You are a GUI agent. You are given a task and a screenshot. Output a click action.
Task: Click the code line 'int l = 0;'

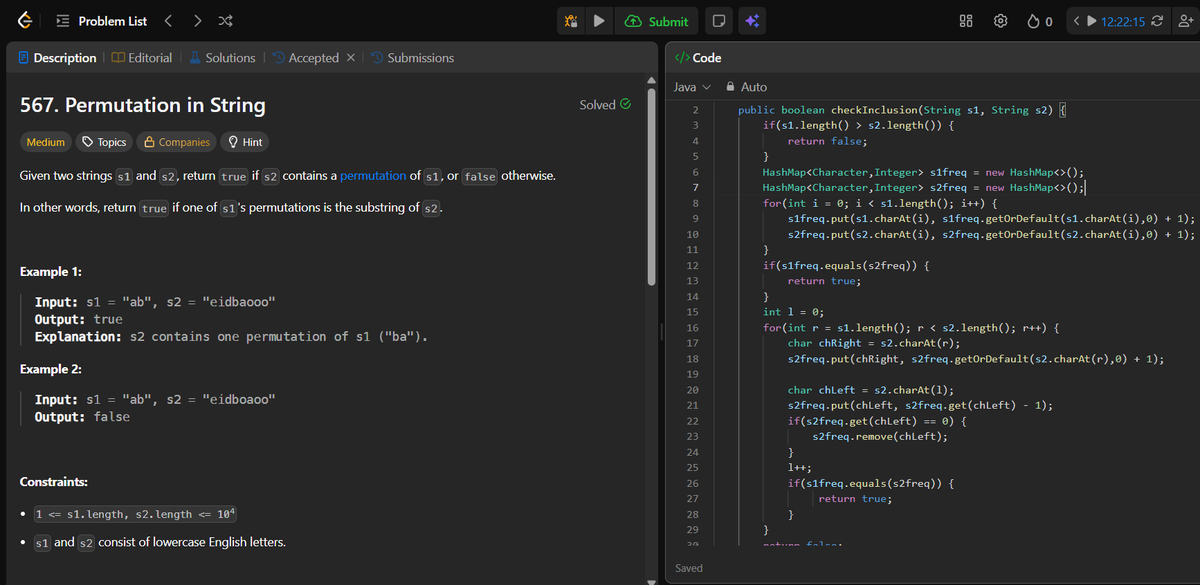point(793,312)
